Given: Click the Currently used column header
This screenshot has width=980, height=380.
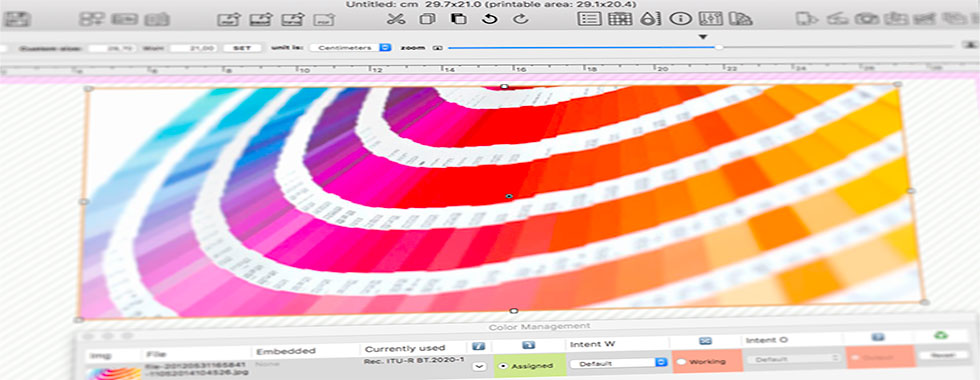Looking at the screenshot, I should coord(404,348).
